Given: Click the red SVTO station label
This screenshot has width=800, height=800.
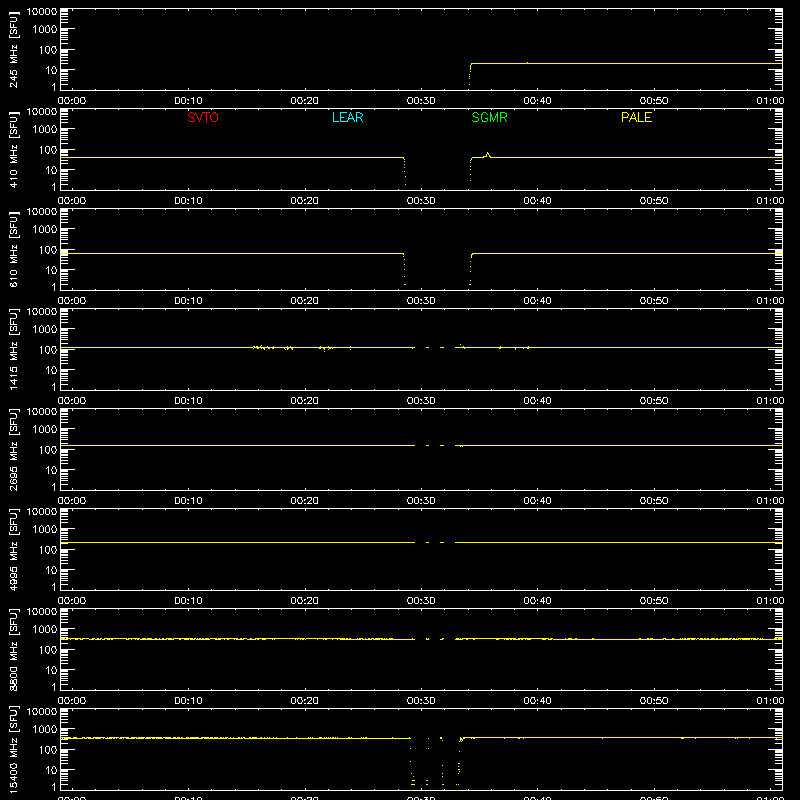Looking at the screenshot, I should tap(203, 117).
